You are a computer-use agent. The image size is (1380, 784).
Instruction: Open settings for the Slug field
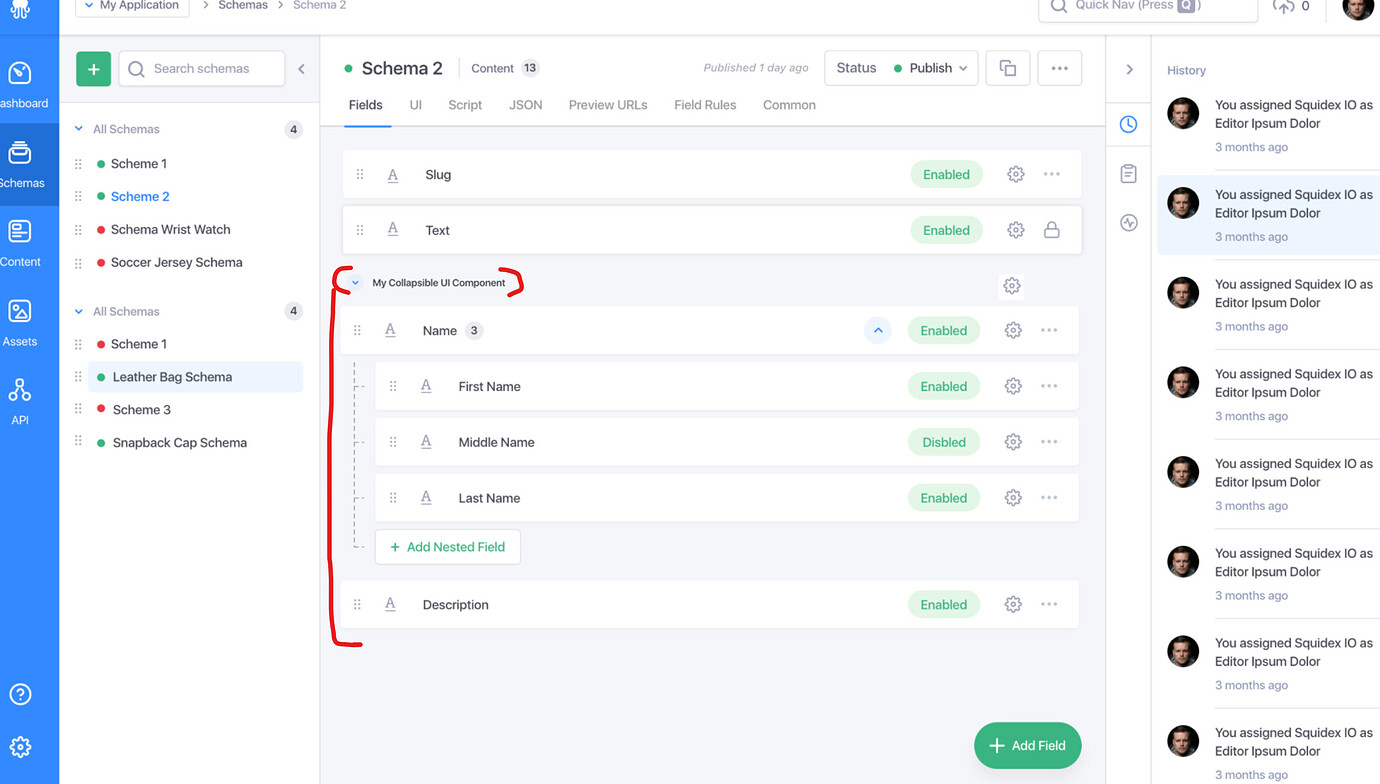(1015, 173)
